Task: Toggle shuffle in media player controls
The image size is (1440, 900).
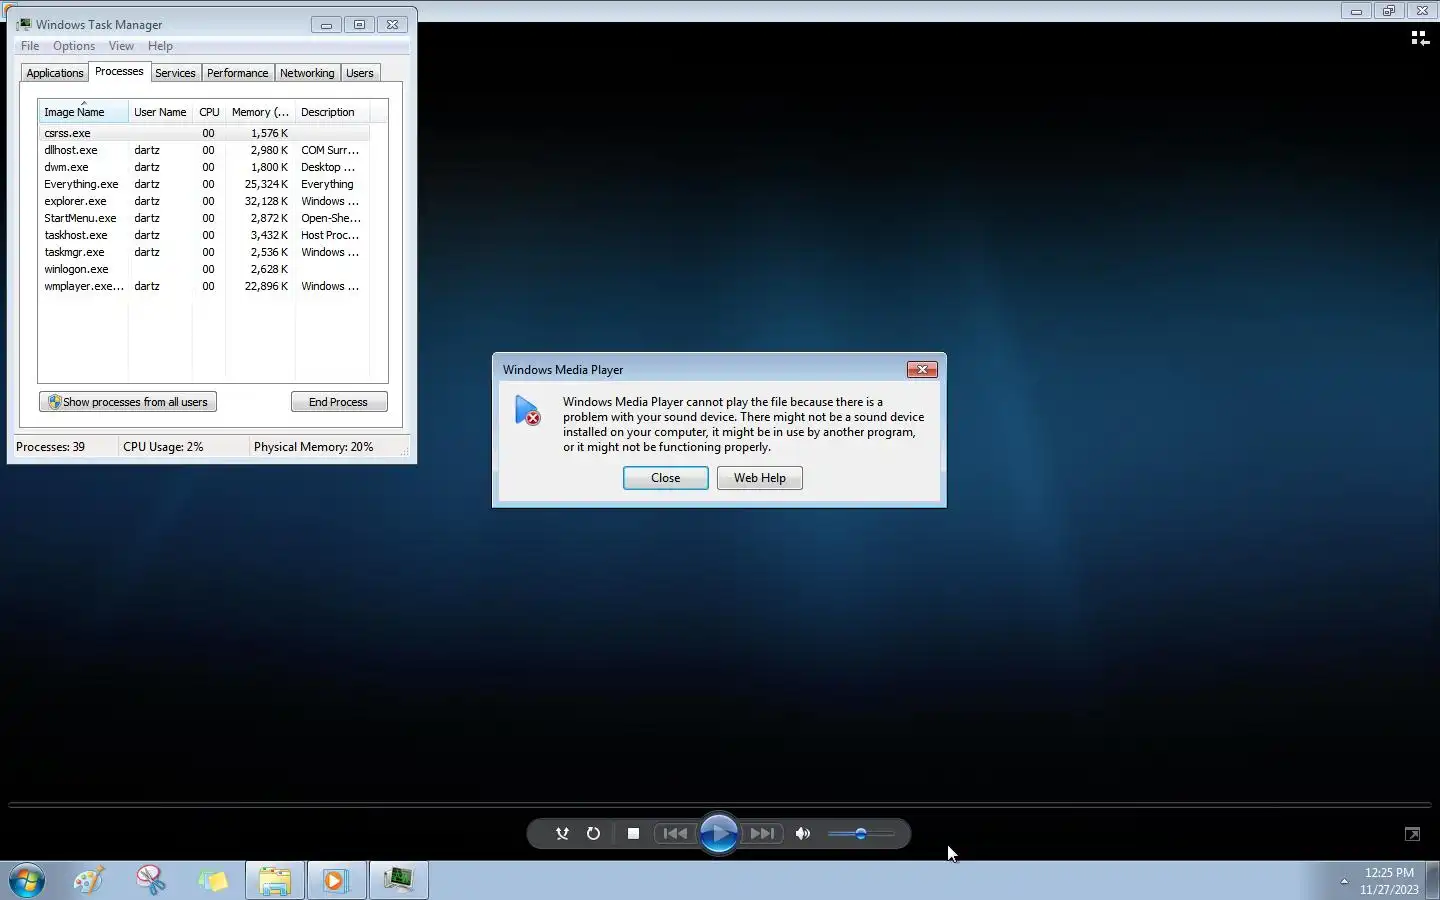Action: pos(562,833)
